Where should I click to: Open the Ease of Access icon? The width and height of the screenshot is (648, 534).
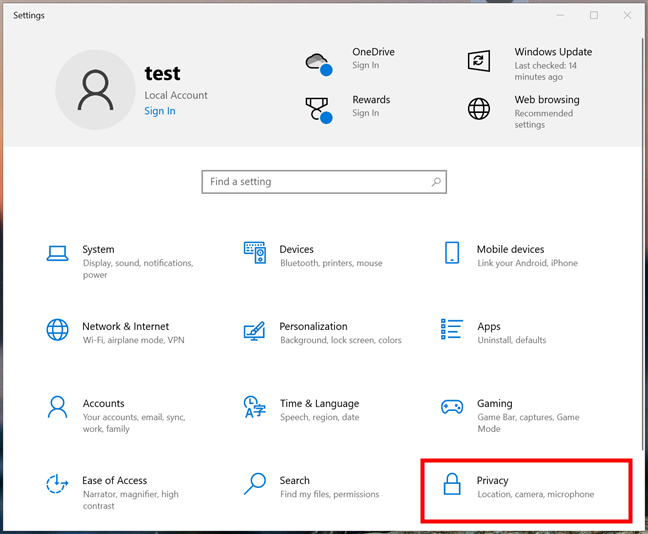[57, 484]
